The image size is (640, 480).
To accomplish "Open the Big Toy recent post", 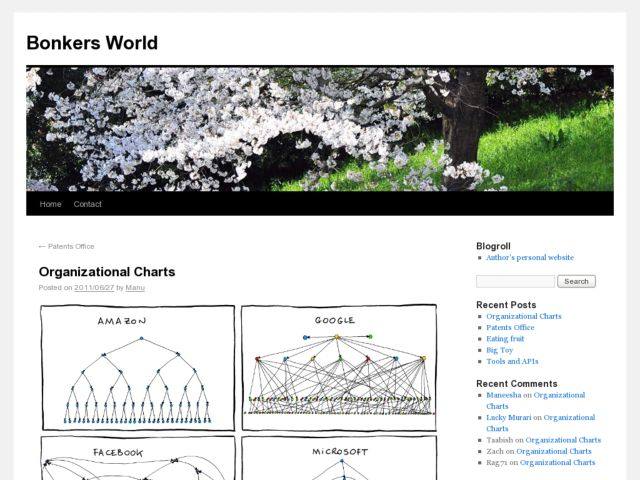I will click(499, 350).
